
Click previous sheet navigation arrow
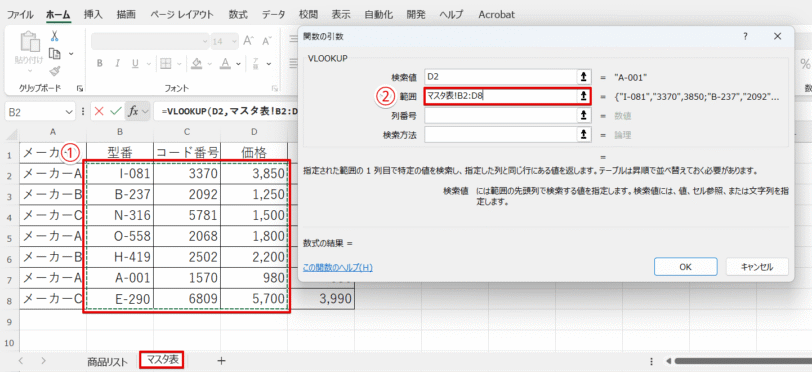[21, 361]
